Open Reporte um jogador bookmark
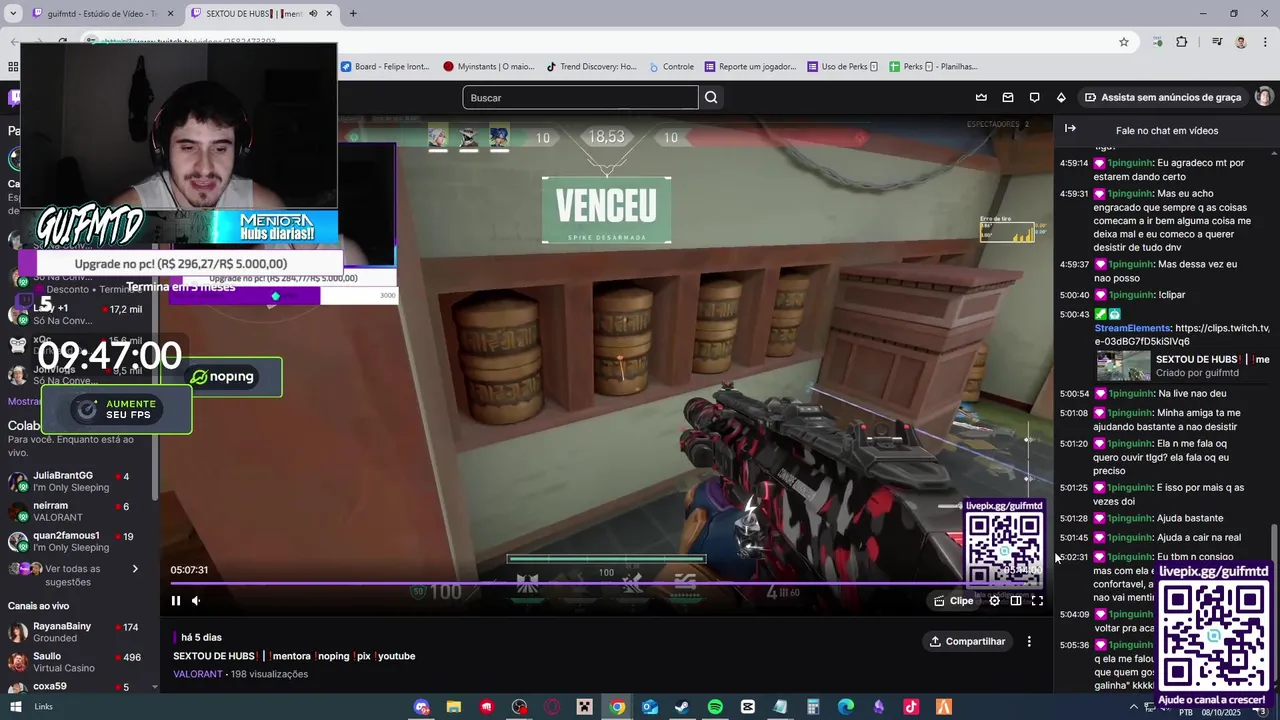Viewport: 1280px width, 720px height. [x=751, y=67]
